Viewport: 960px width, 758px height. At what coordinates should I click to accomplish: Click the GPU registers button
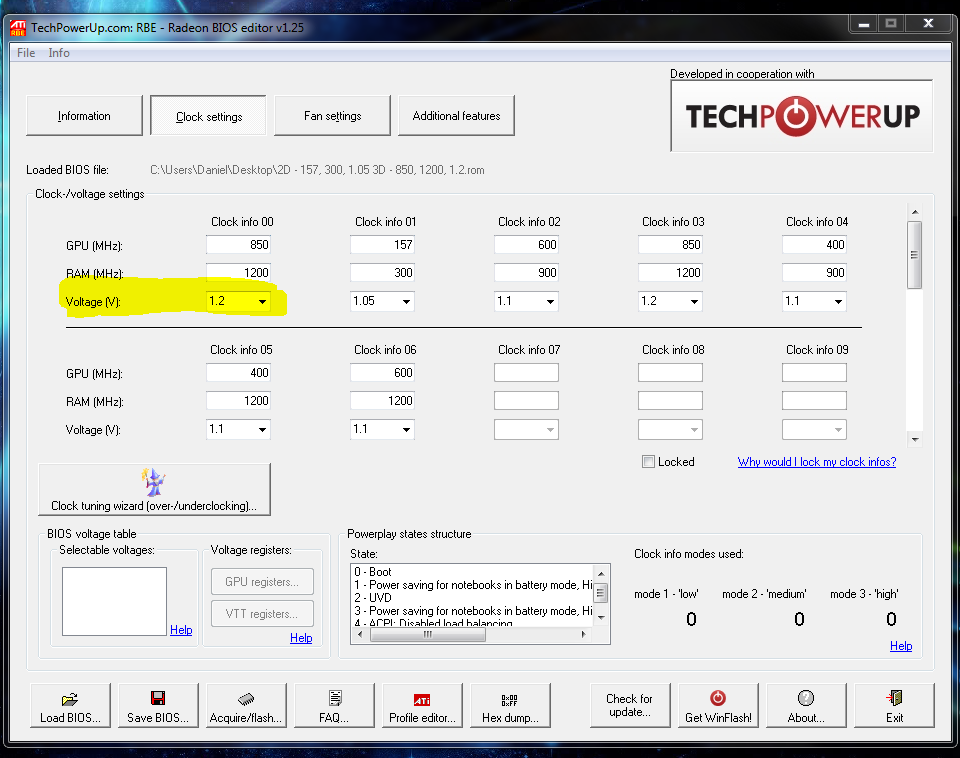pyautogui.click(x=262, y=582)
